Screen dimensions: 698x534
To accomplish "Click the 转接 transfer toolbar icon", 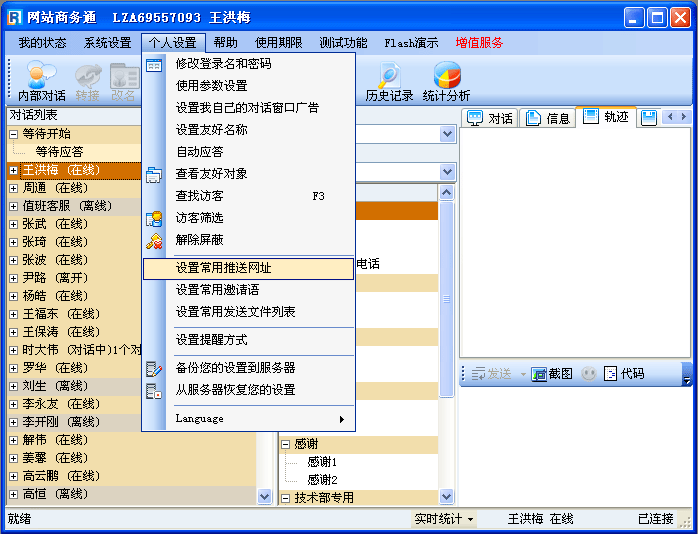I will (x=87, y=80).
